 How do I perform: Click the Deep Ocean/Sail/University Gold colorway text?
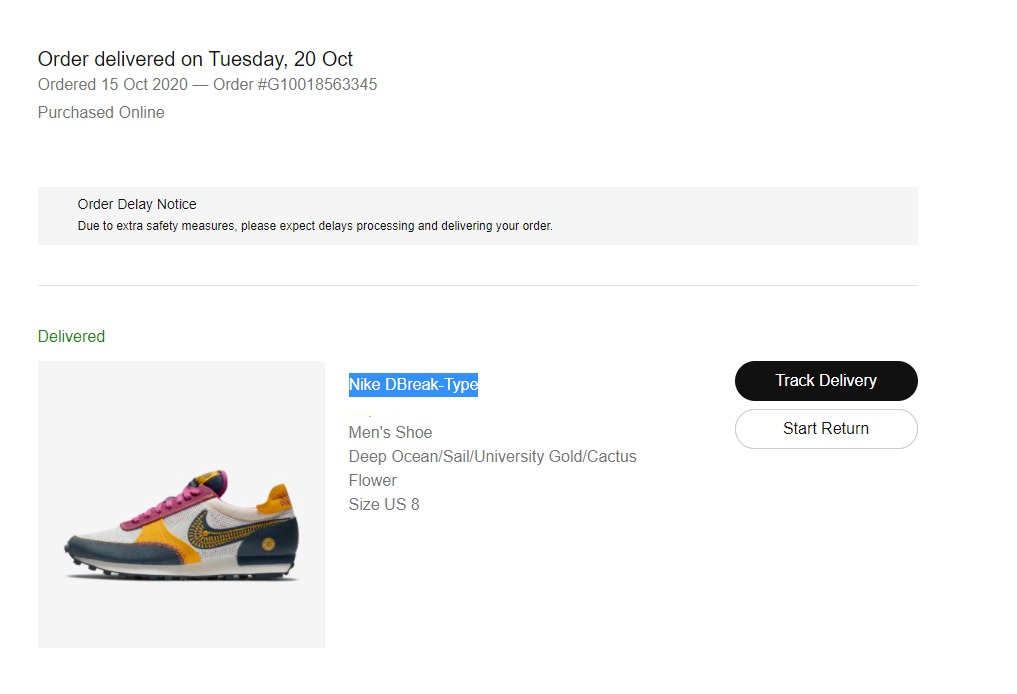click(492, 457)
